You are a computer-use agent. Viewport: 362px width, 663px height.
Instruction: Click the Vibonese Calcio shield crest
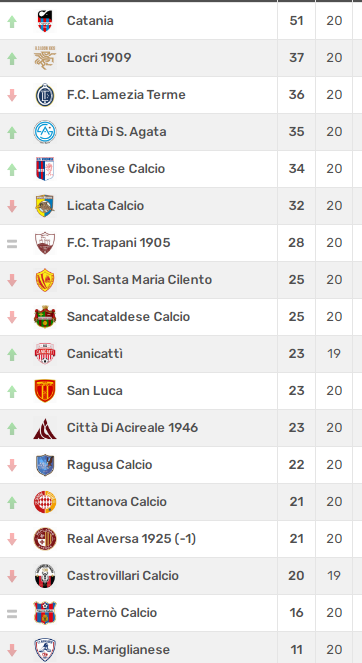(x=45, y=169)
